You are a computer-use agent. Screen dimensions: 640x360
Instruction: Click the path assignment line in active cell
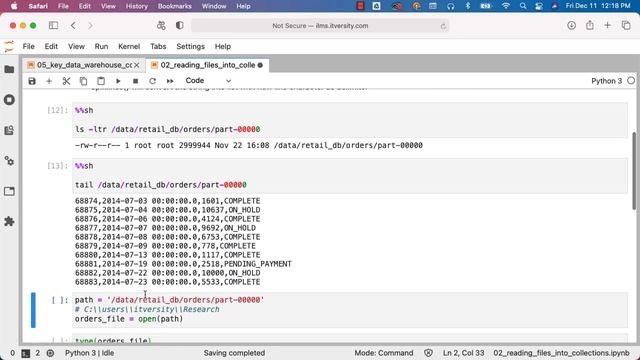[x=169, y=300]
